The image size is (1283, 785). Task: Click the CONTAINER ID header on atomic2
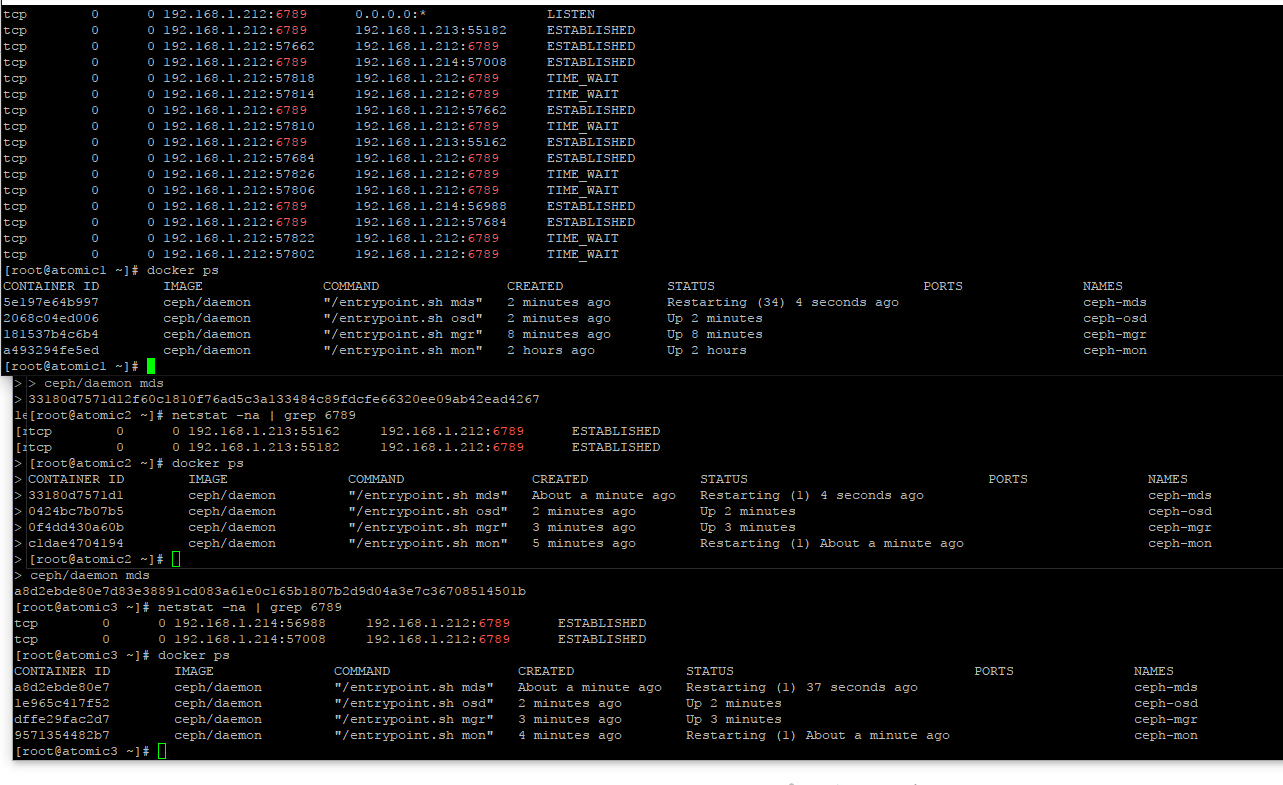coord(76,479)
